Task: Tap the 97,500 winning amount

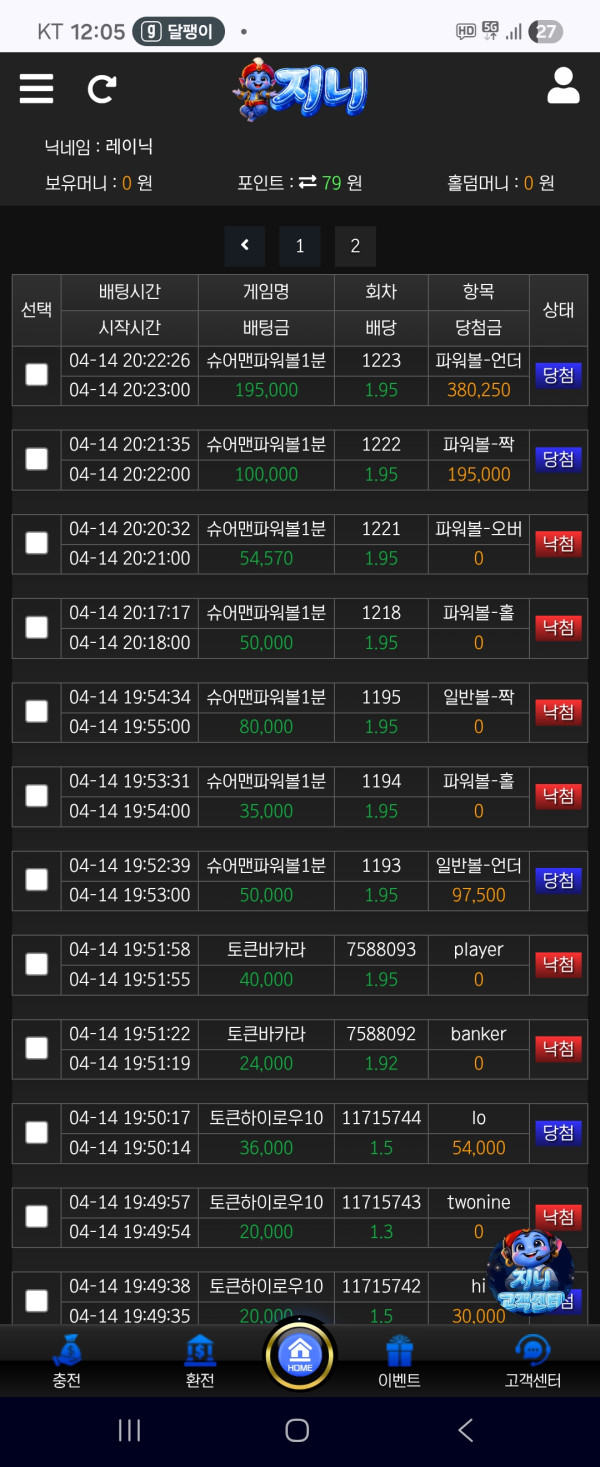Action: (479, 895)
